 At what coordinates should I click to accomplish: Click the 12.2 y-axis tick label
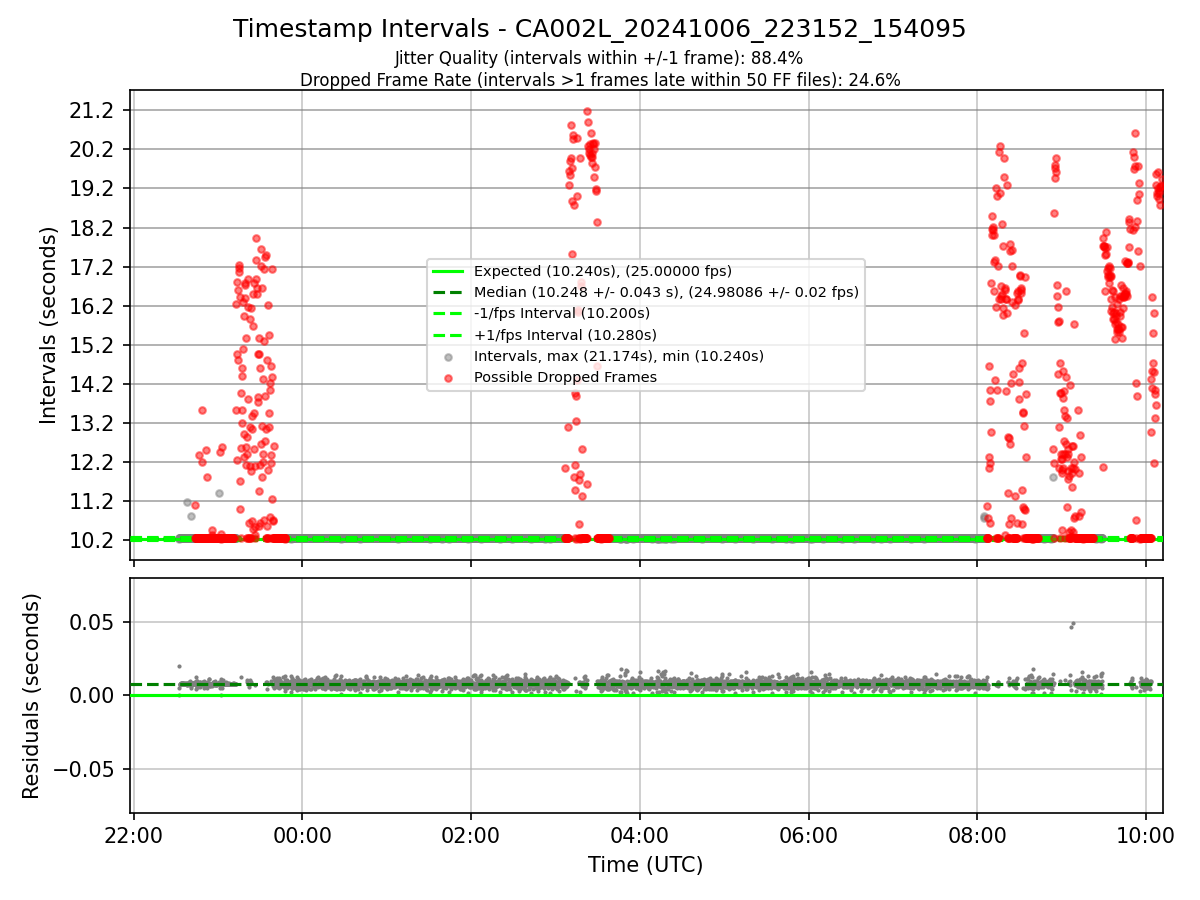click(x=93, y=462)
